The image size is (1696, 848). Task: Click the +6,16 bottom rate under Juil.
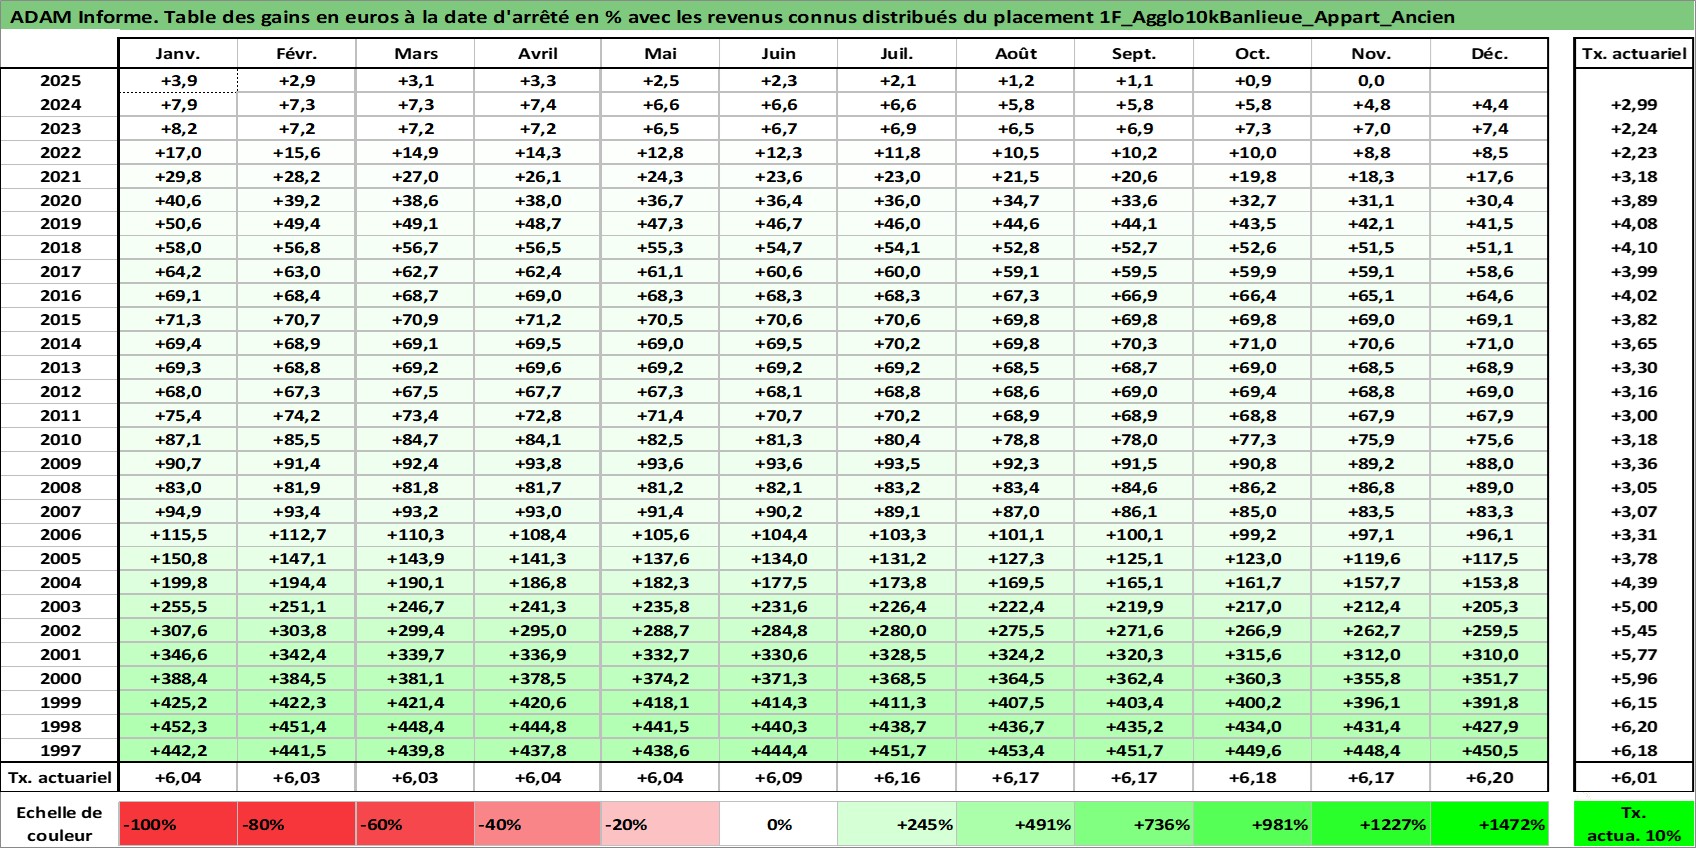click(x=897, y=778)
